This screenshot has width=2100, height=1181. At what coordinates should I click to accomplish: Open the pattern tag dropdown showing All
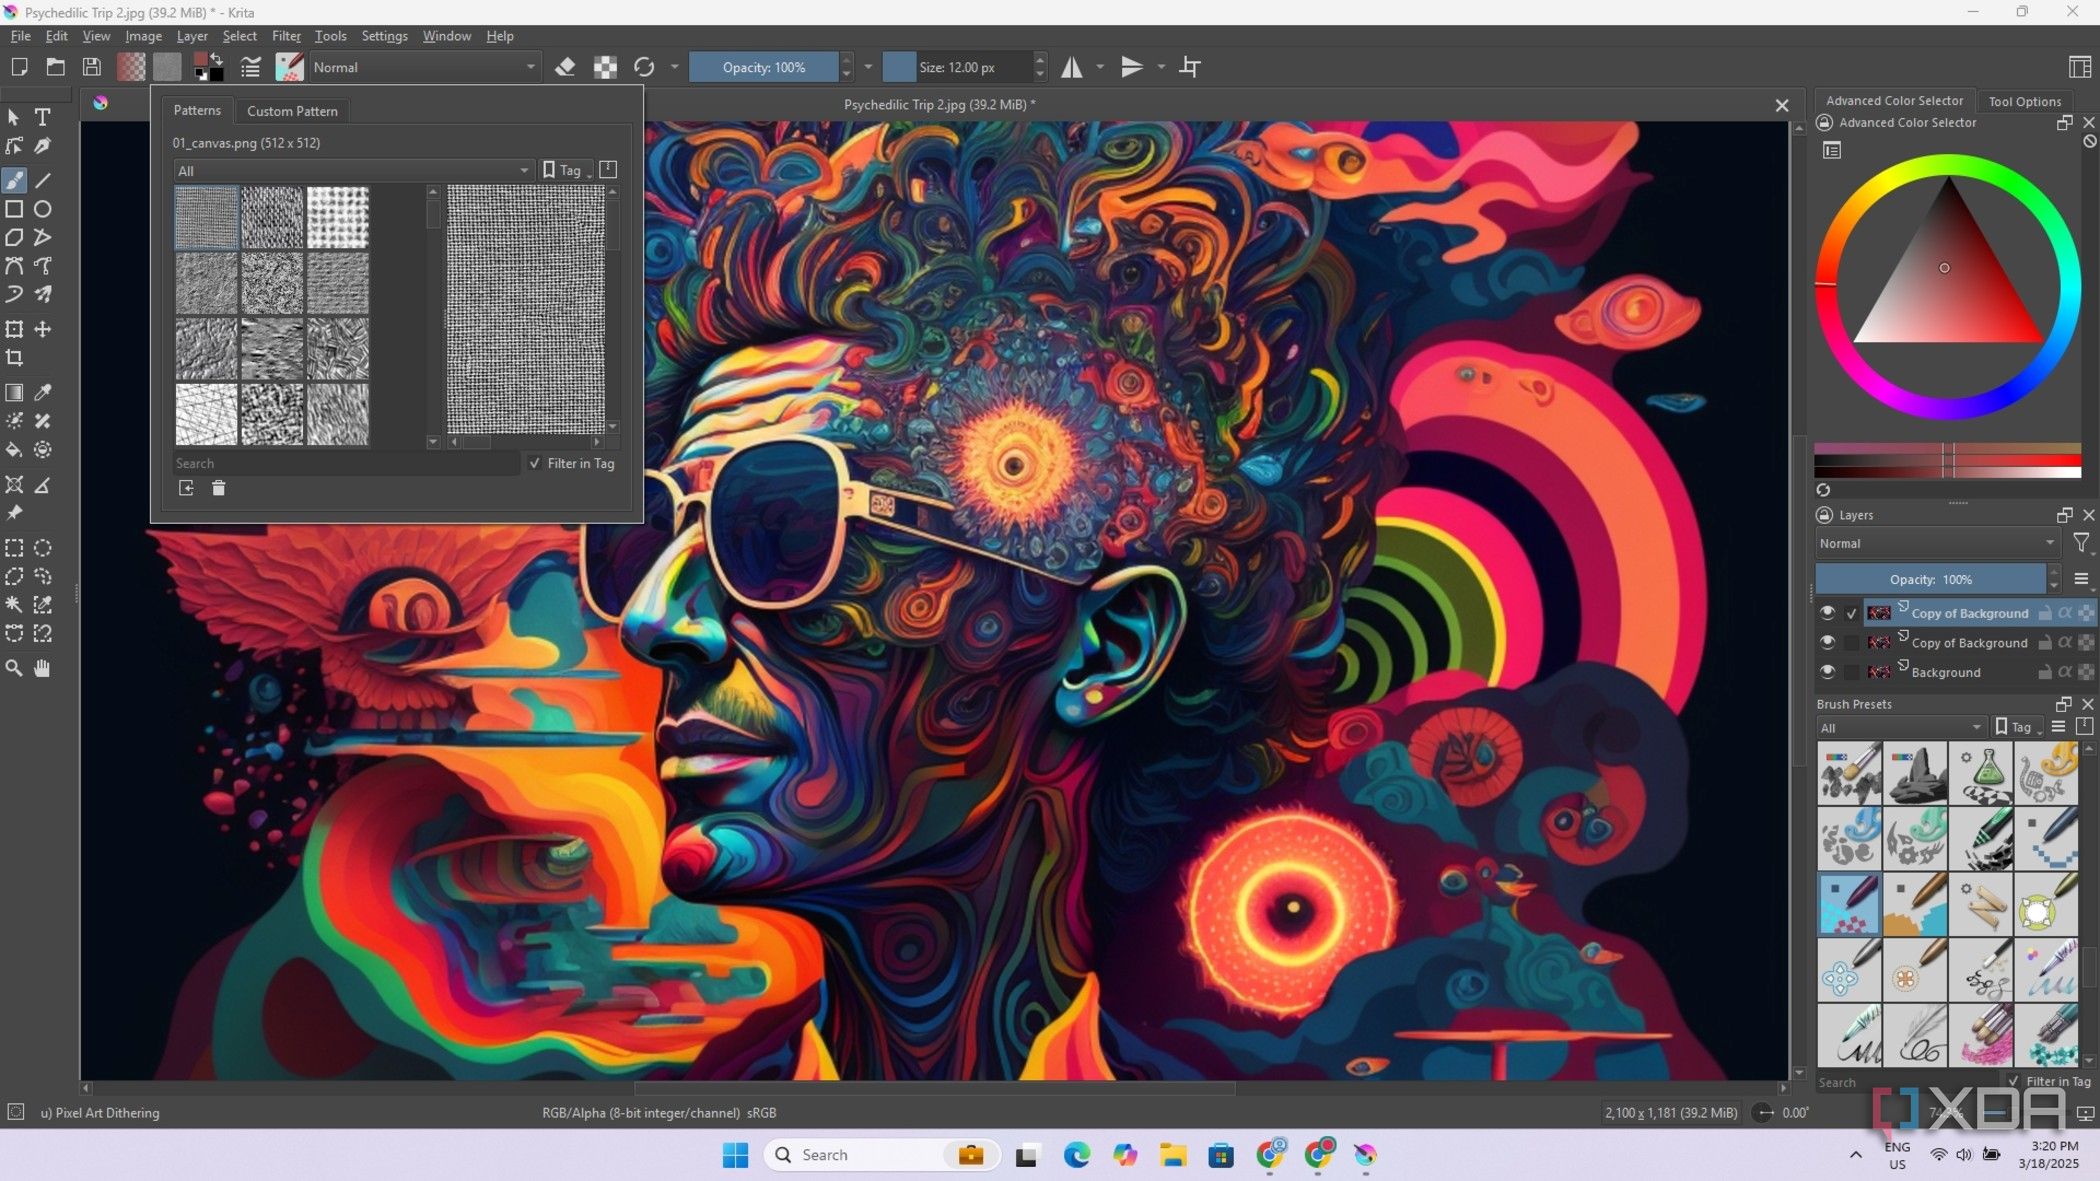click(352, 170)
